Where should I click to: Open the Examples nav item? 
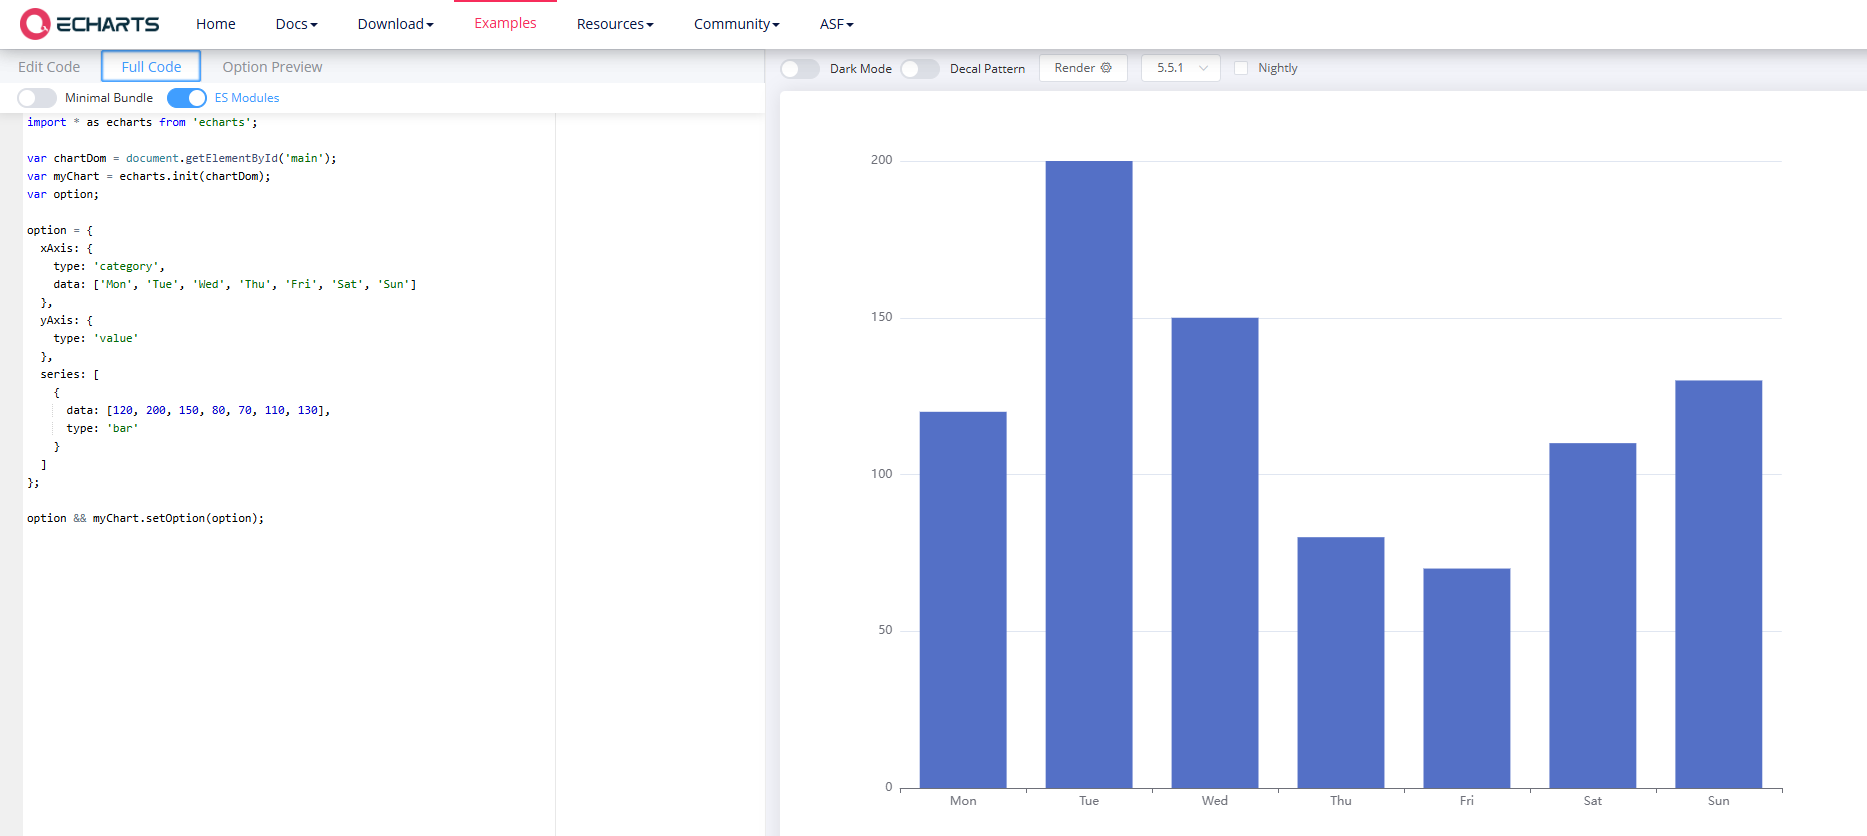(x=505, y=23)
